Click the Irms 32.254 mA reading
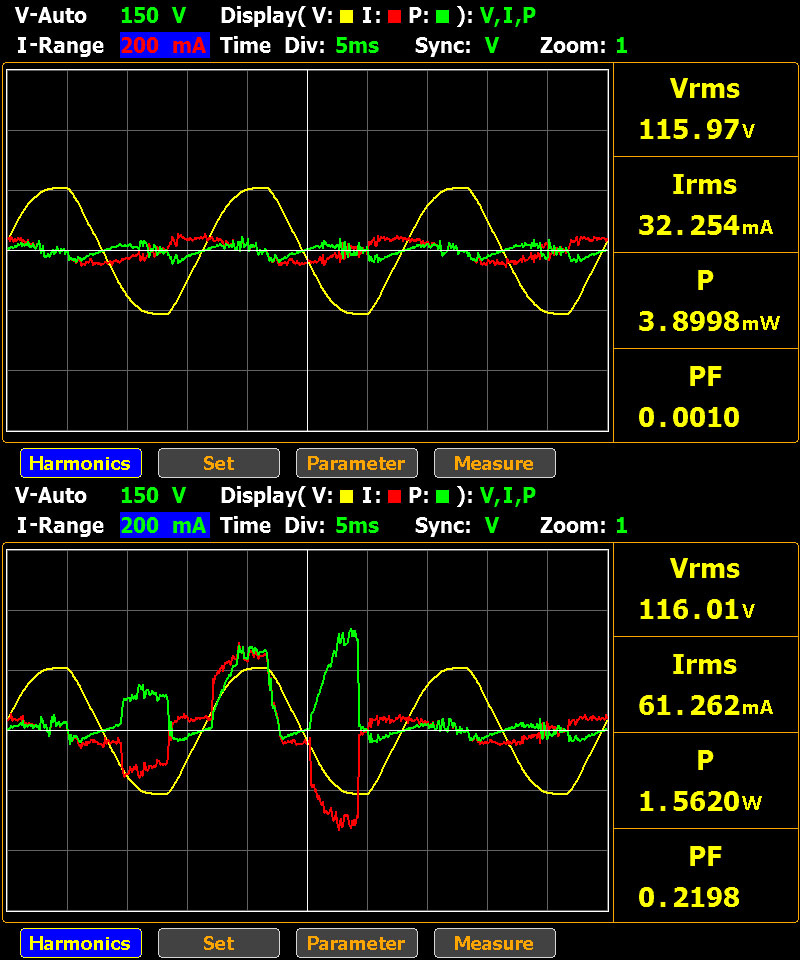The height and width of the screenshot is (960, 800). click(x=705, y=204)
